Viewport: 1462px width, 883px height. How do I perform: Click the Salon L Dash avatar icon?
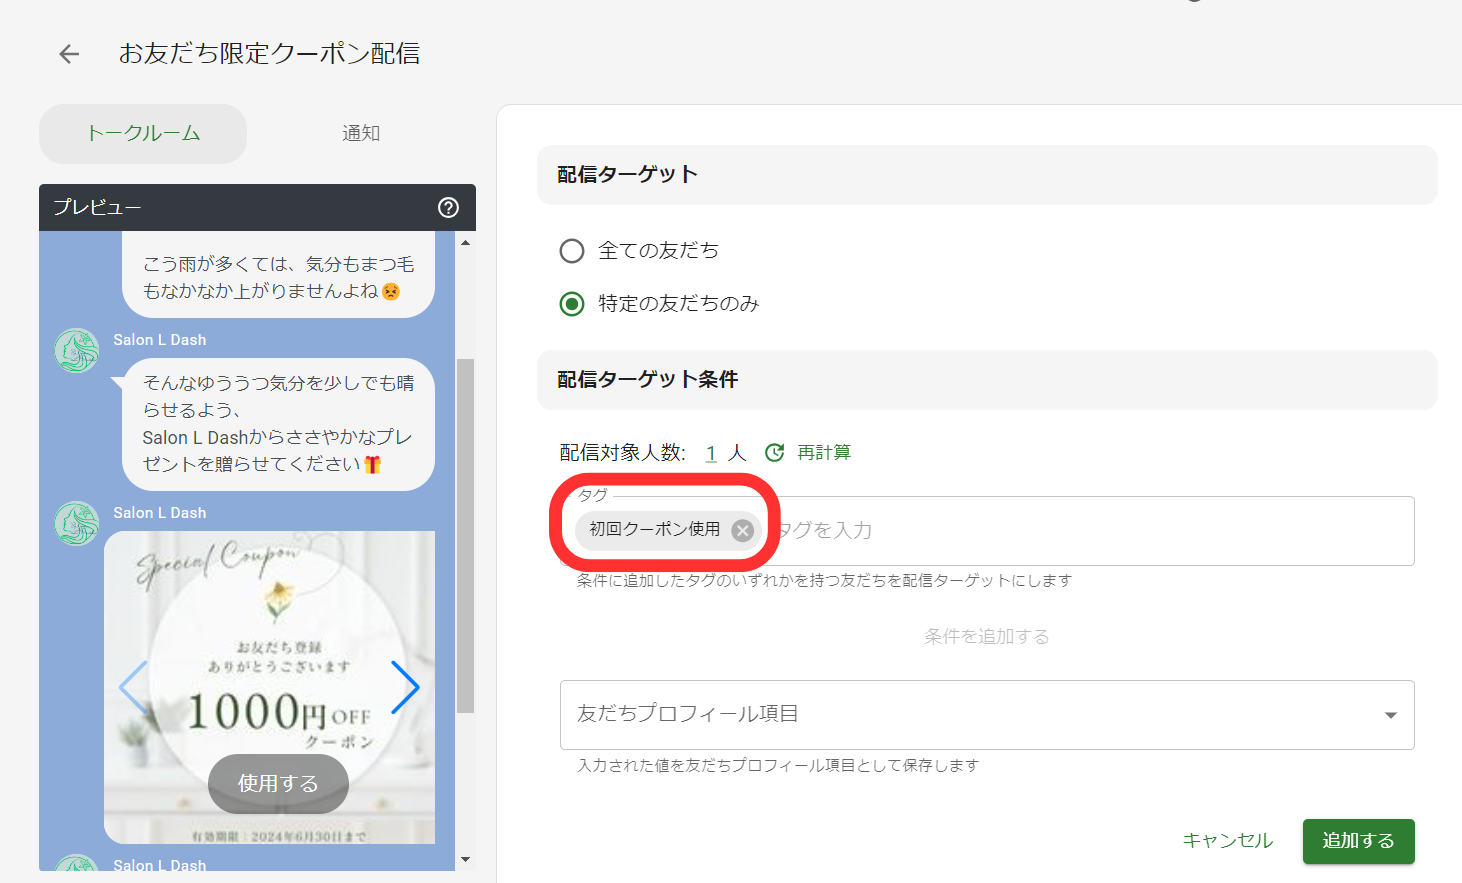(75, 523)
